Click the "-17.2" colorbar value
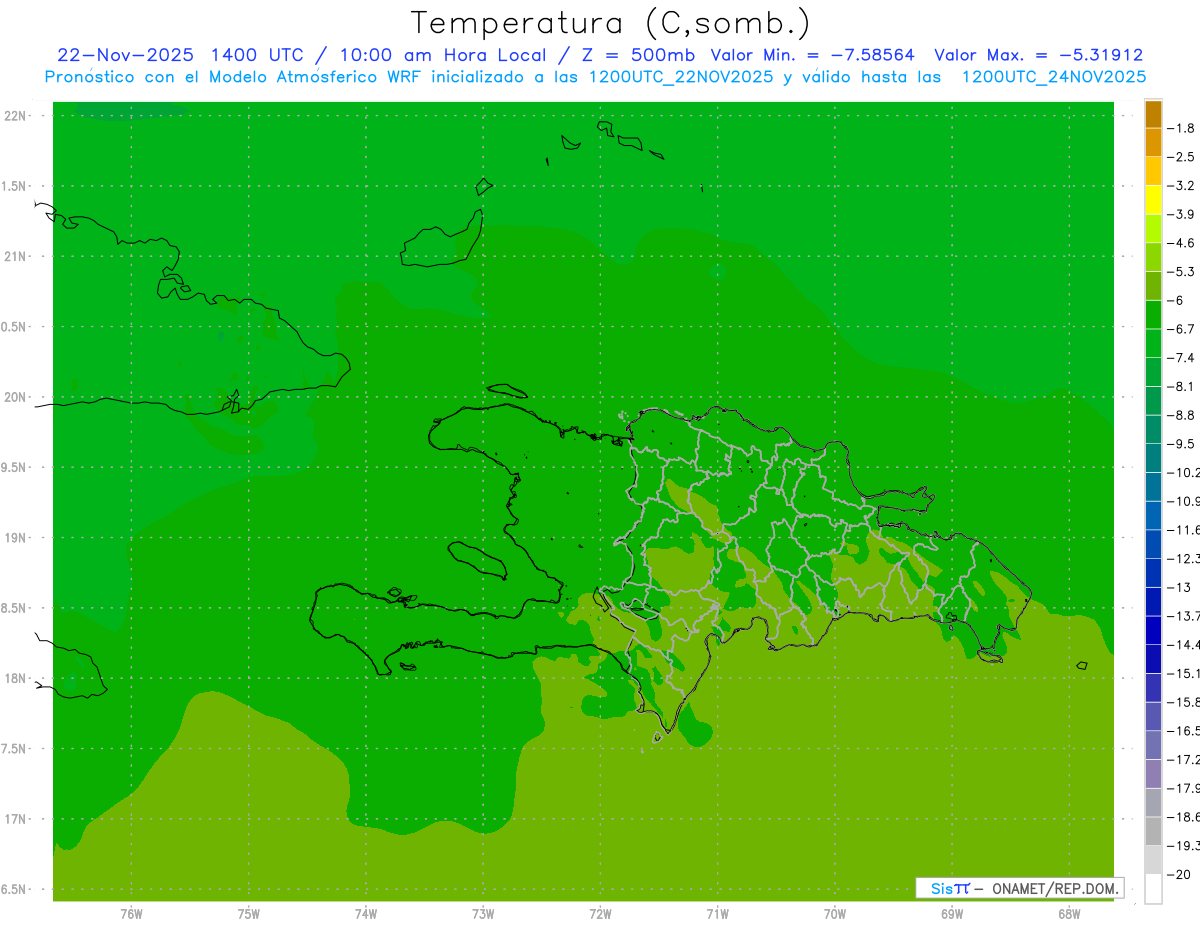This screenshot has height=927, width=1200. [1183, 760]
